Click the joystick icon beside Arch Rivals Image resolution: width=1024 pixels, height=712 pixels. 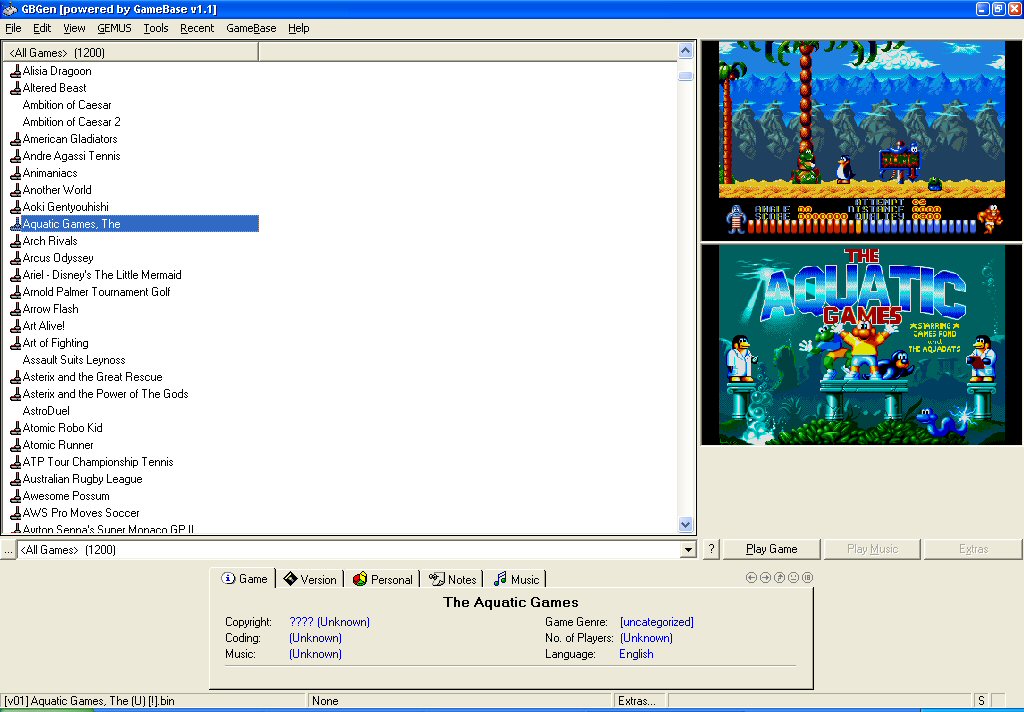pos(16,241)
